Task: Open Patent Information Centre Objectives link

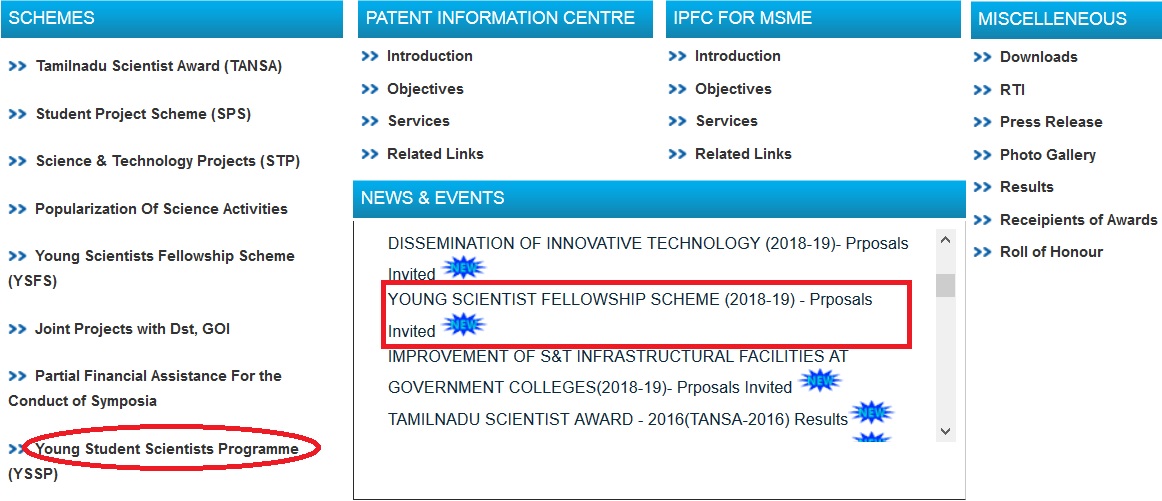Action: [425, 89]
